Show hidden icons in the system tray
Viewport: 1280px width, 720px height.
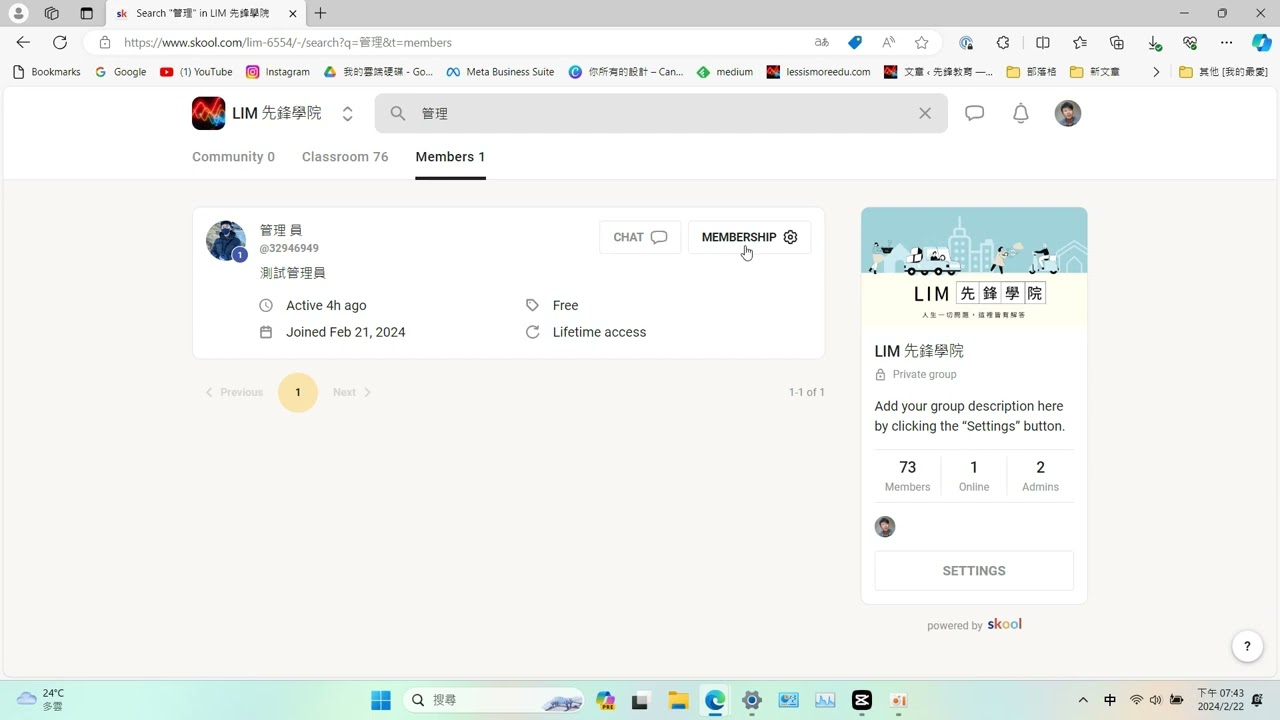click(x=1082, y=700)
